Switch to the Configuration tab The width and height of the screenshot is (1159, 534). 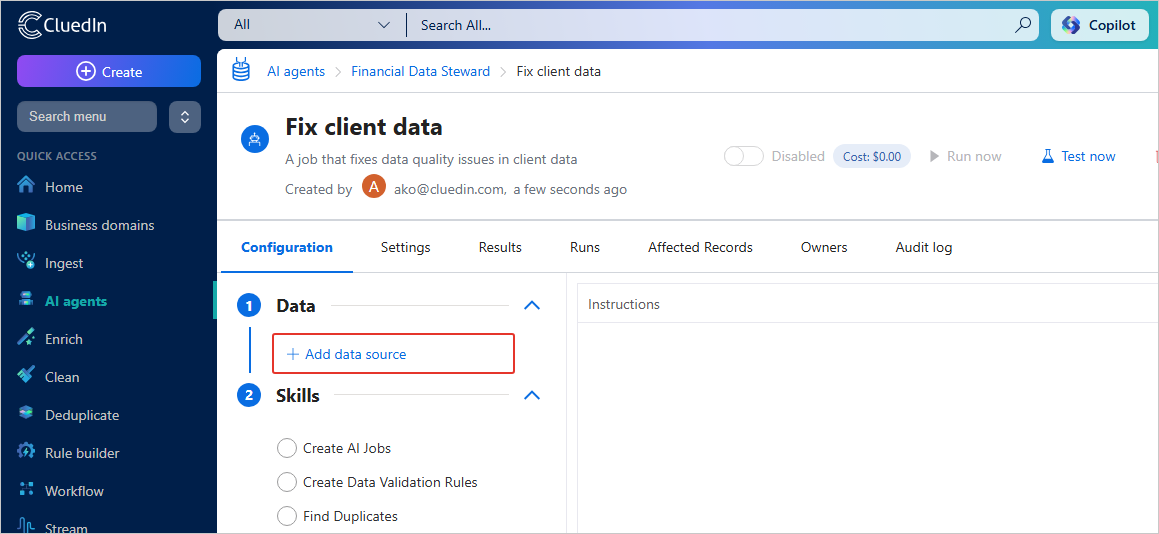pos(287,248)
